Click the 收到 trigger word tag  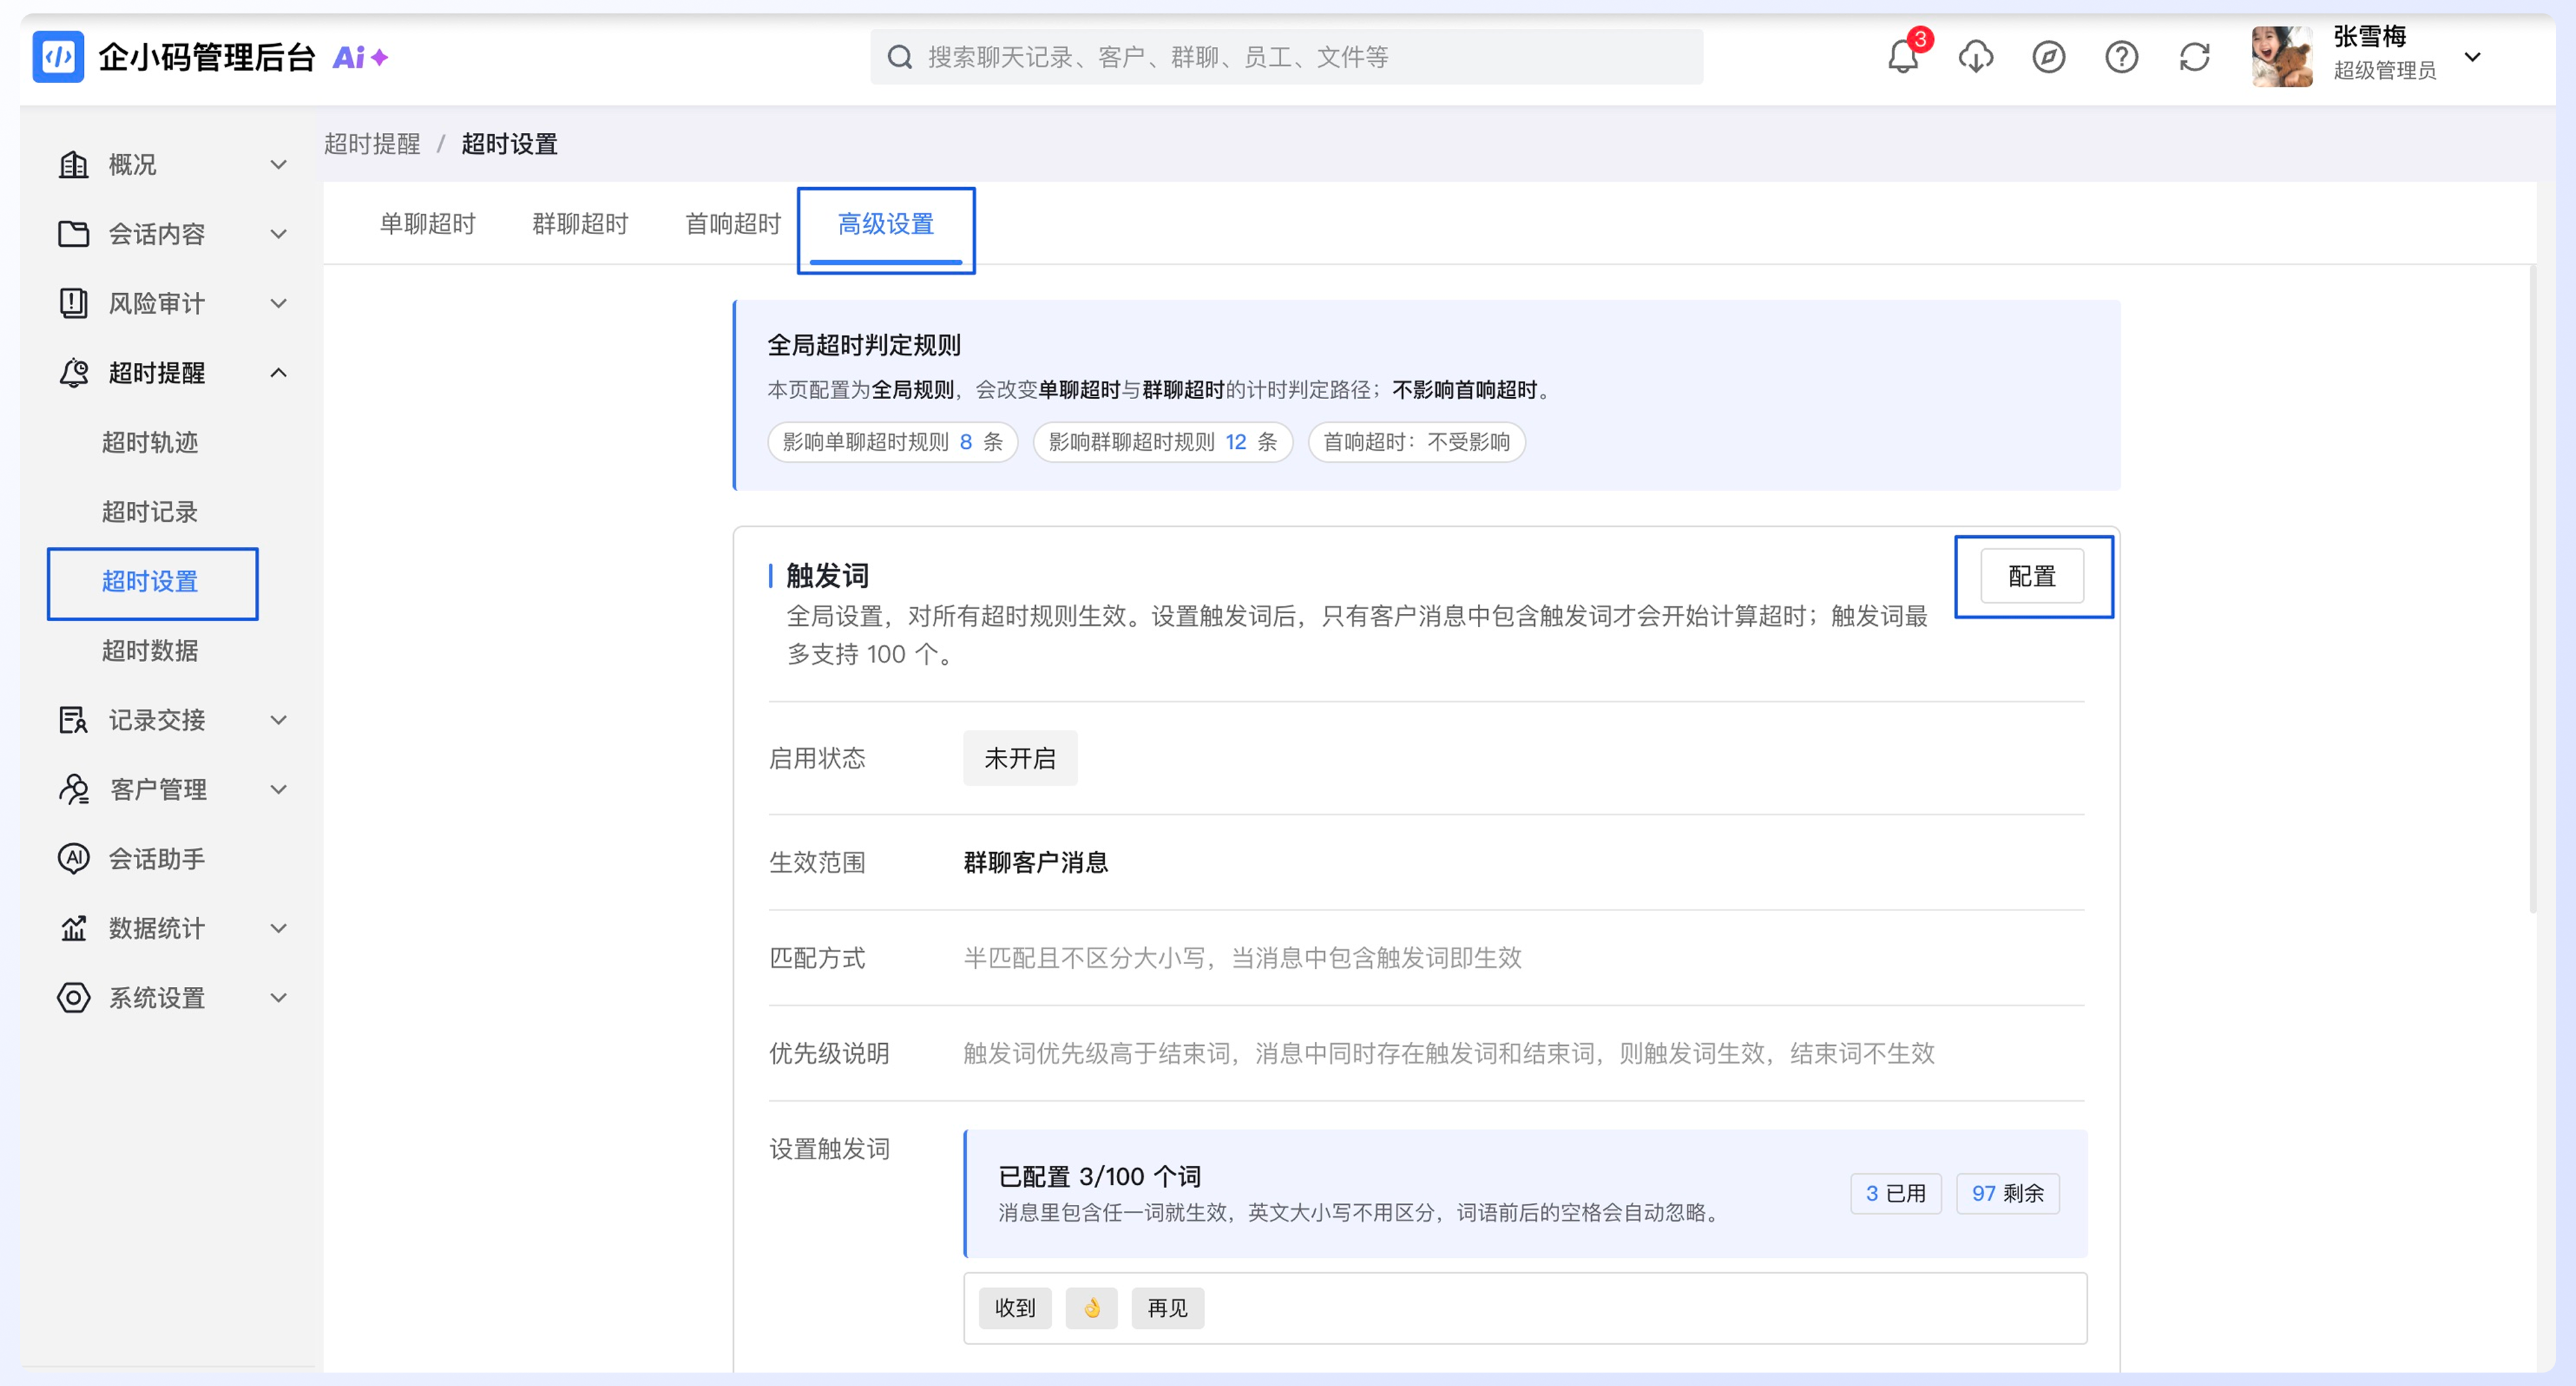coord(1015,1308)
